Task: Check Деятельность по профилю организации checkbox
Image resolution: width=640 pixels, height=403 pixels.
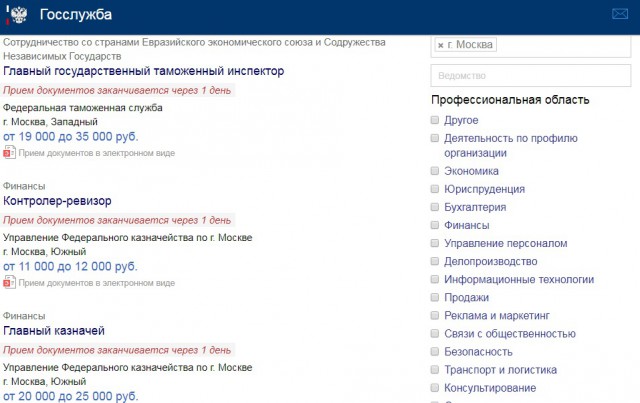Action: pos(435,138)
